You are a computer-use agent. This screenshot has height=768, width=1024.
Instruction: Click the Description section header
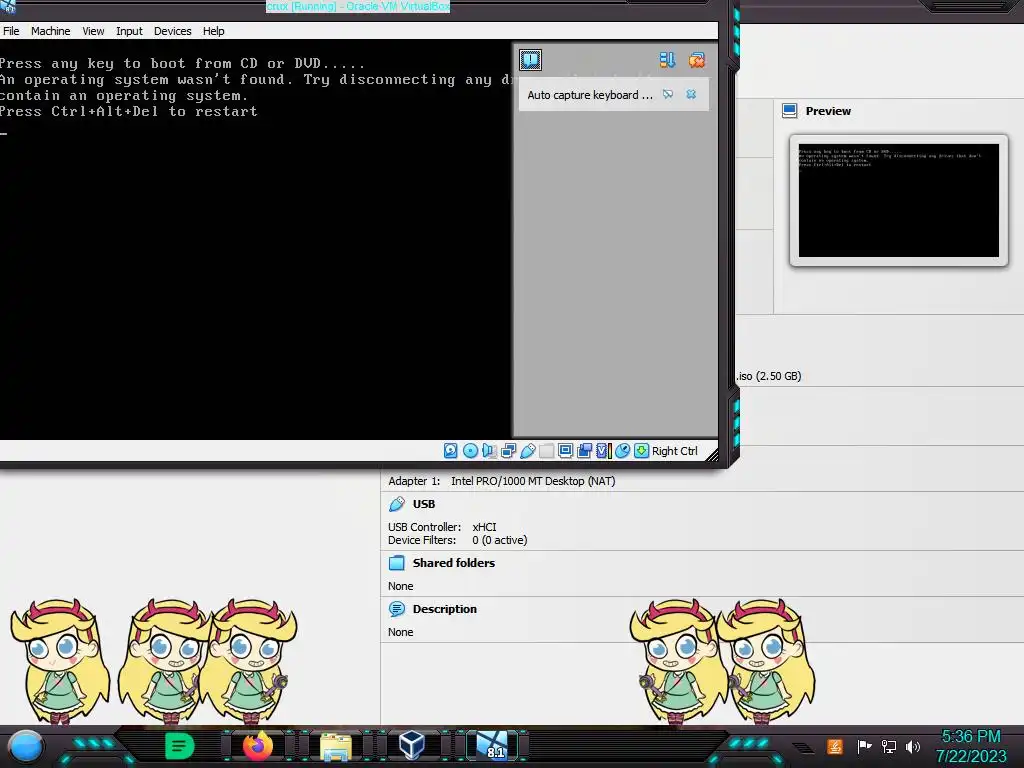[x=445, y=609]
